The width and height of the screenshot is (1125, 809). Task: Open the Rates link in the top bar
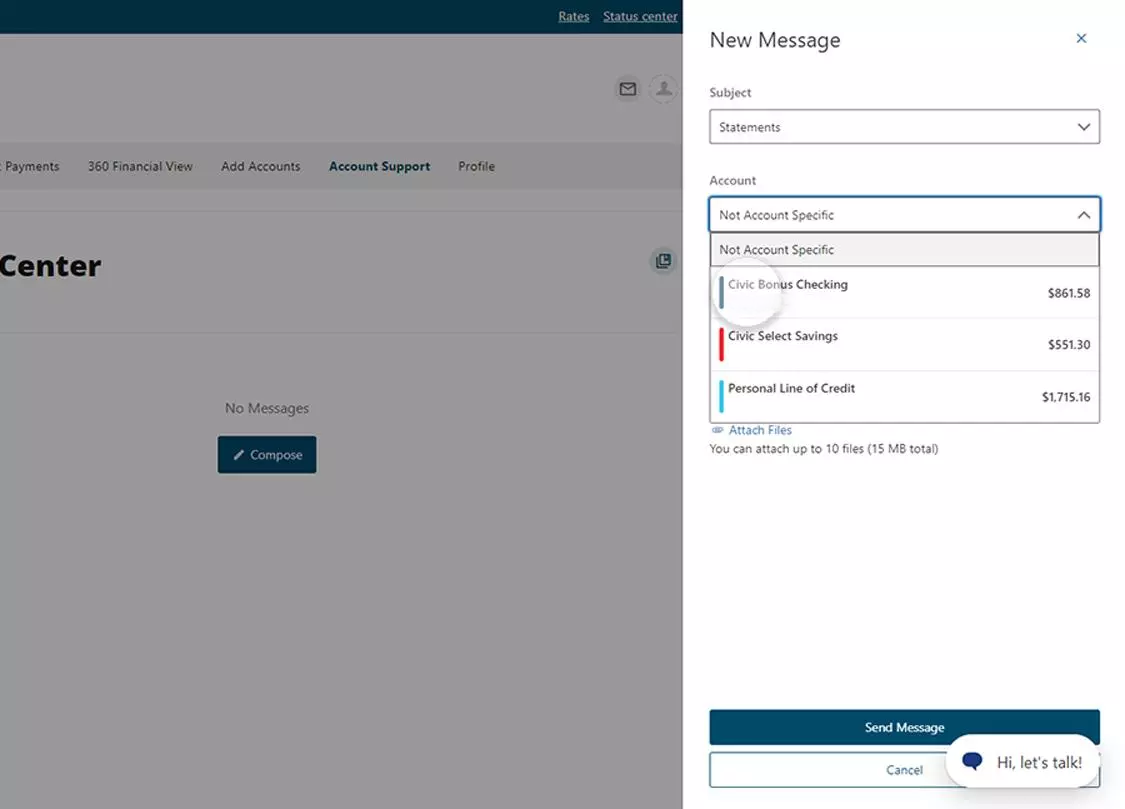pos(573,16)
